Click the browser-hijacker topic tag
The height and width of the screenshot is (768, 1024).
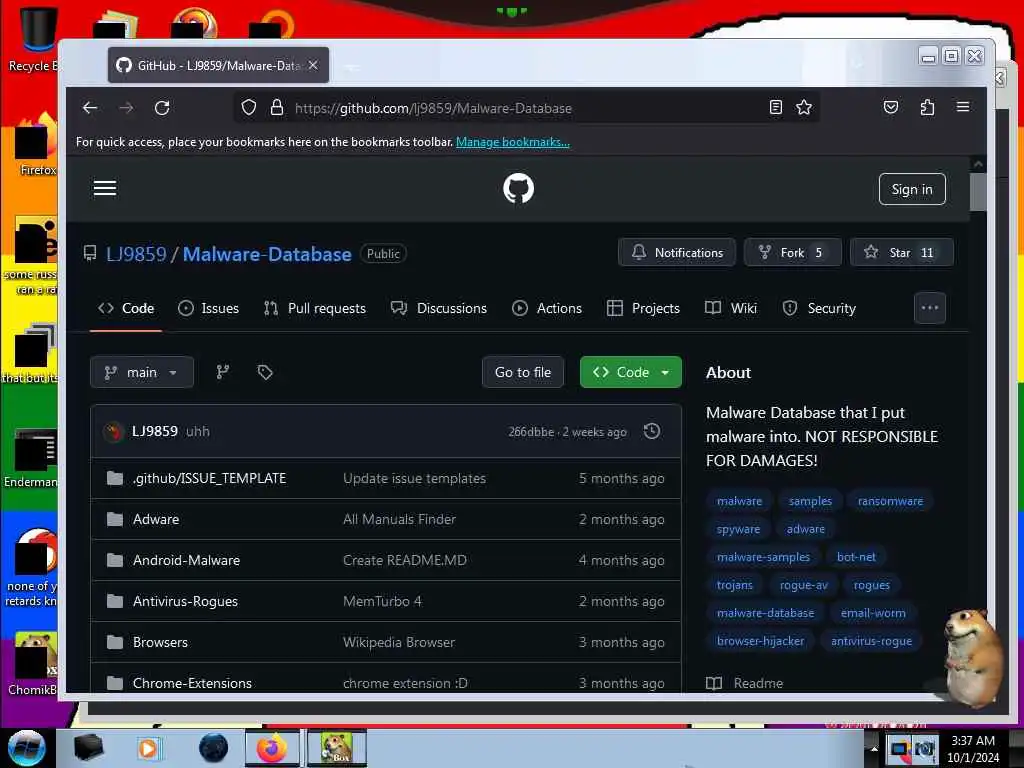(x=761, y=641)
